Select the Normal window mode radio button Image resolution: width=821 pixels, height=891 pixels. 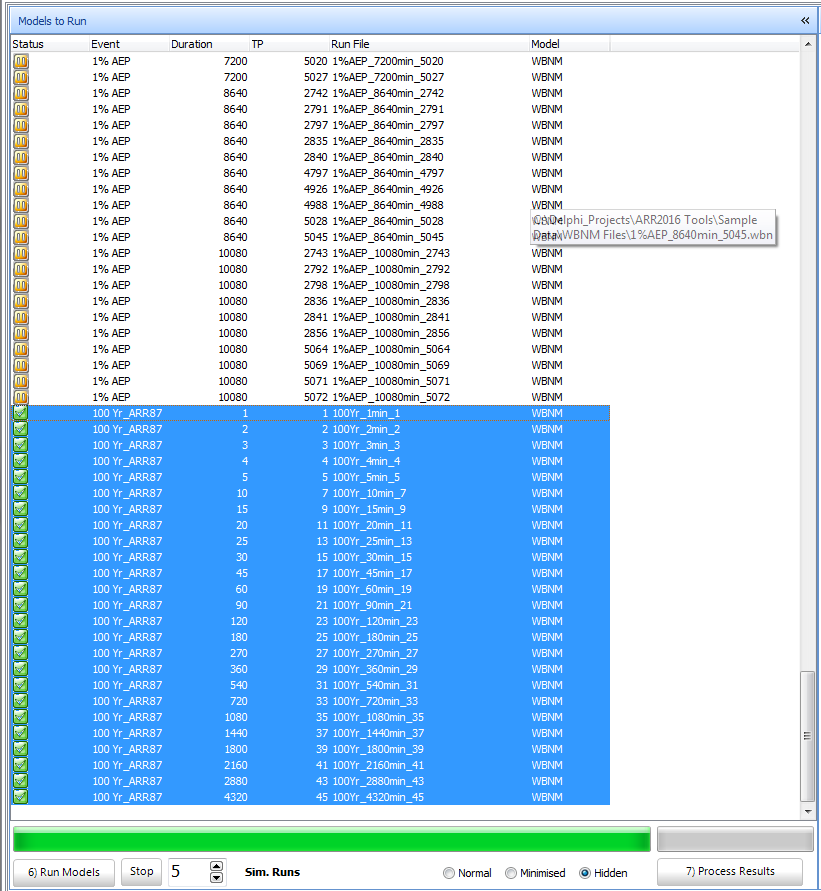click(x=449, y=873)
